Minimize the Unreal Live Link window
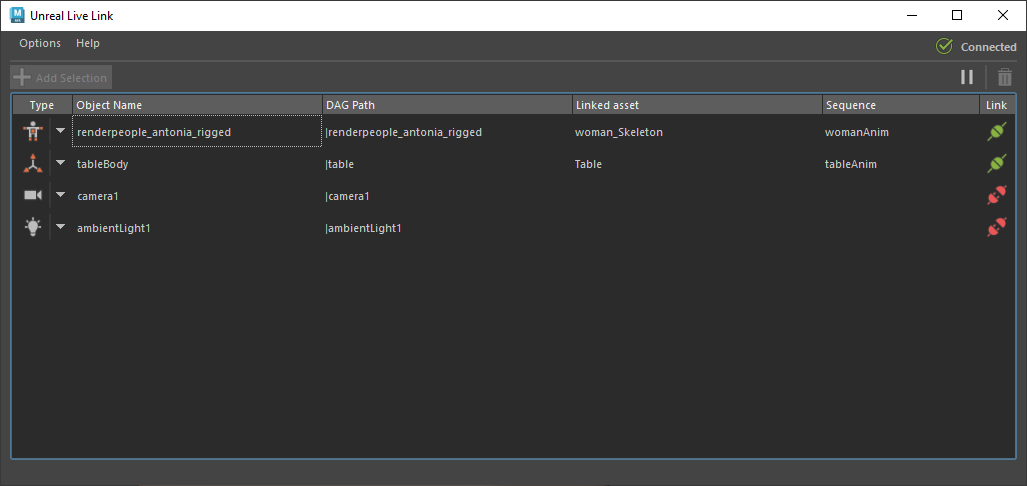Viewport: 1027px width, 486px height. coord(912,15)
